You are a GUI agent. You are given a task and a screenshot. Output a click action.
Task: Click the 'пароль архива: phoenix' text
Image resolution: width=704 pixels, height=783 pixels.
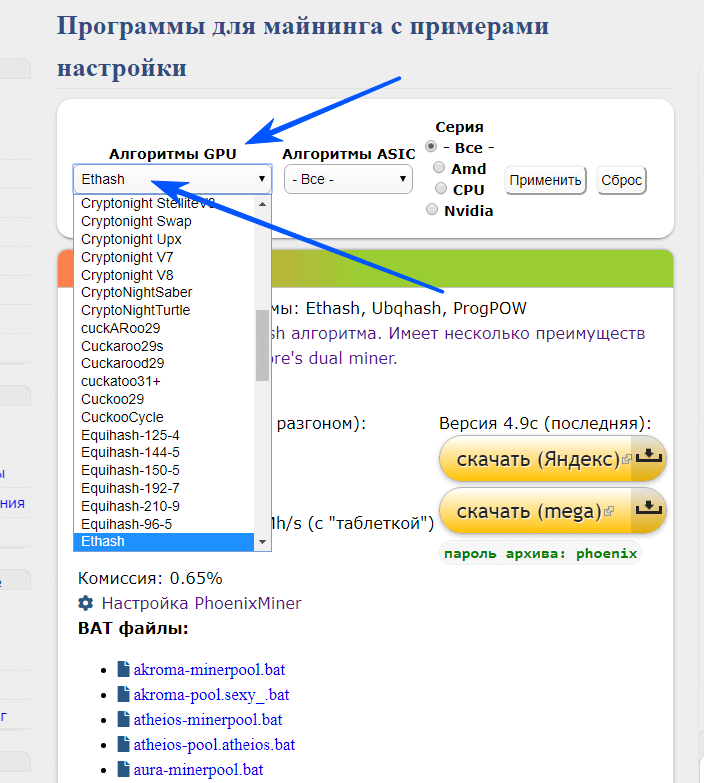(540, 553)
